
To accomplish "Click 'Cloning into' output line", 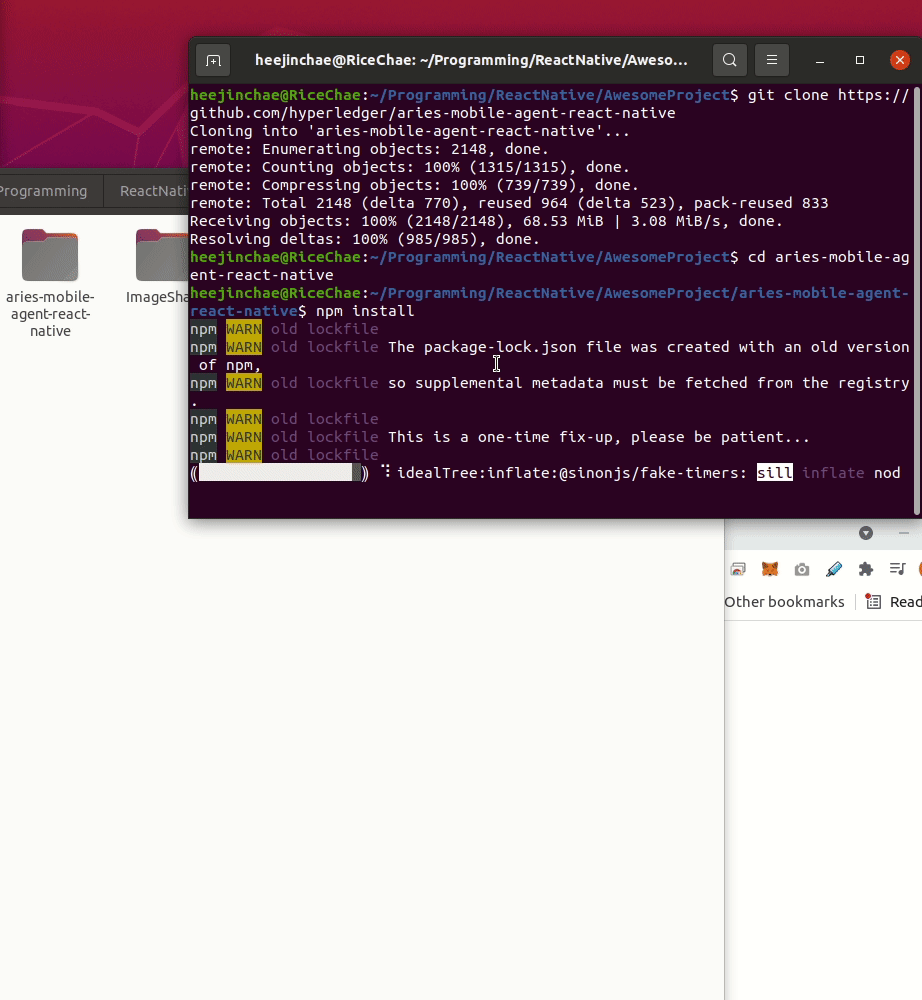I will (x=409, y=131).
